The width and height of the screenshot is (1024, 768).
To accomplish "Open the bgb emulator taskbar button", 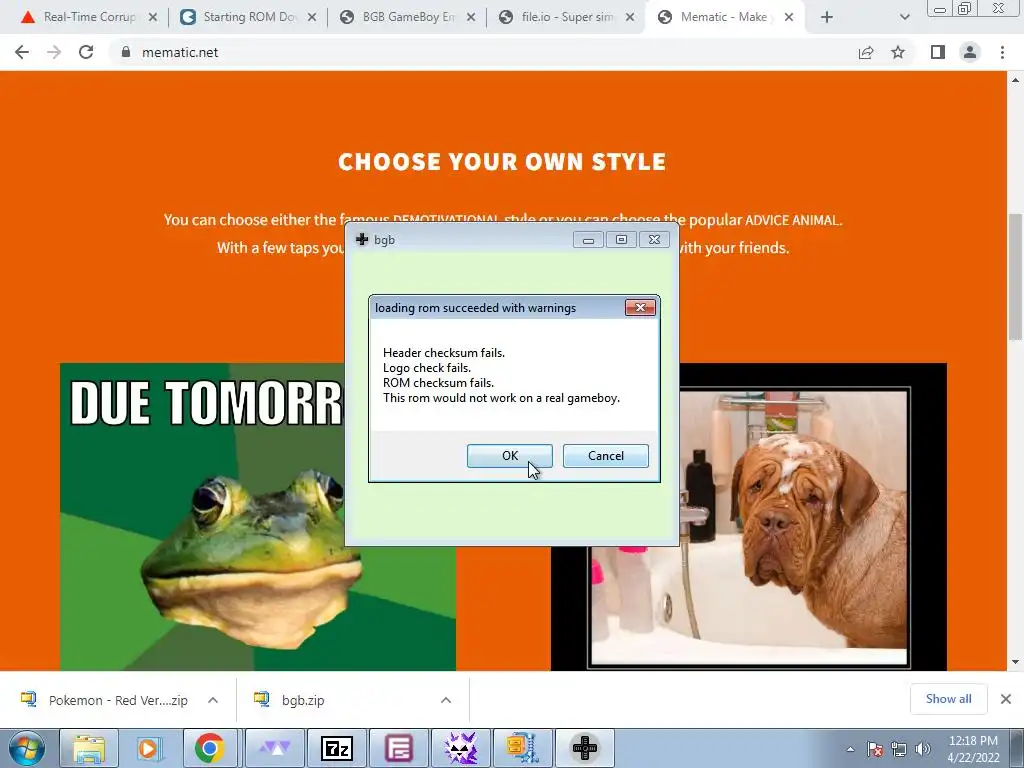I will point(584,748).
